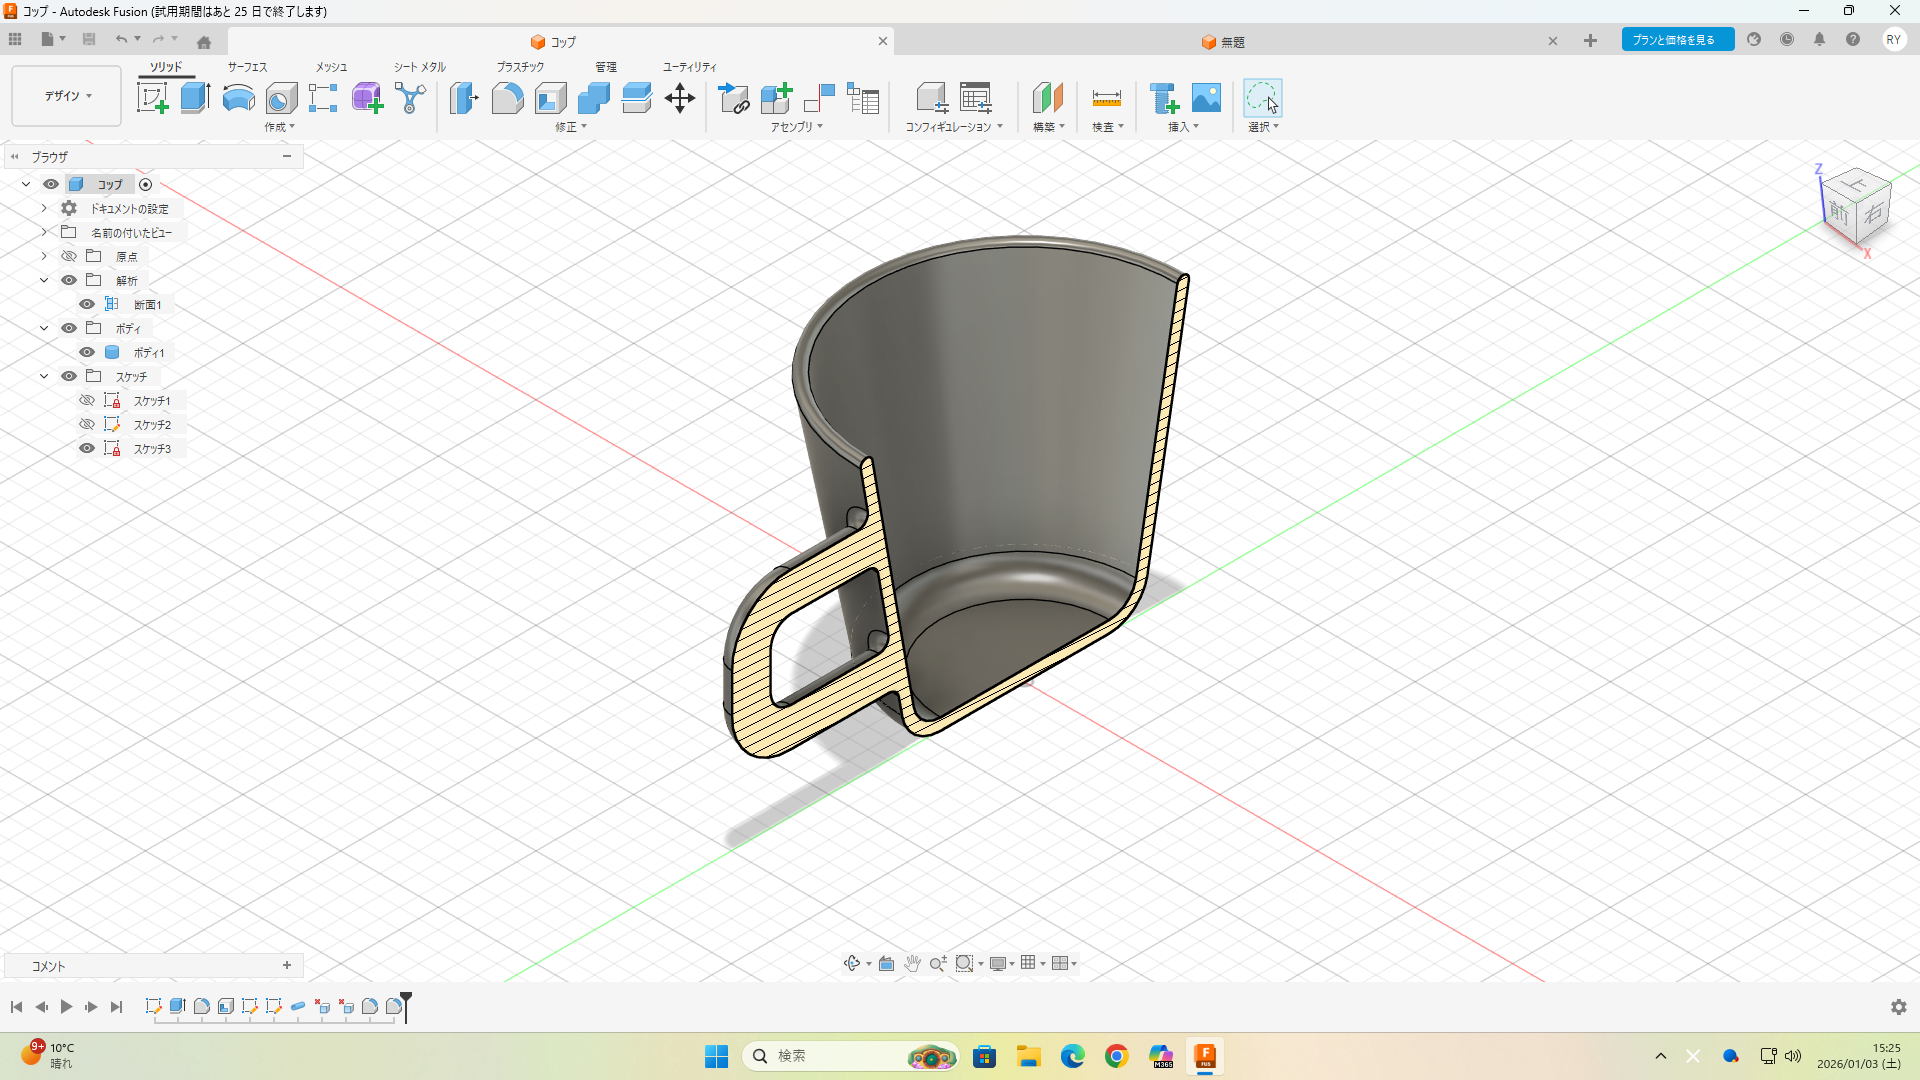Hide ボディ1 with its eye icon
Image resolution: width=1920 pixels, height=1080 pixels.
[x=87, y=352]
